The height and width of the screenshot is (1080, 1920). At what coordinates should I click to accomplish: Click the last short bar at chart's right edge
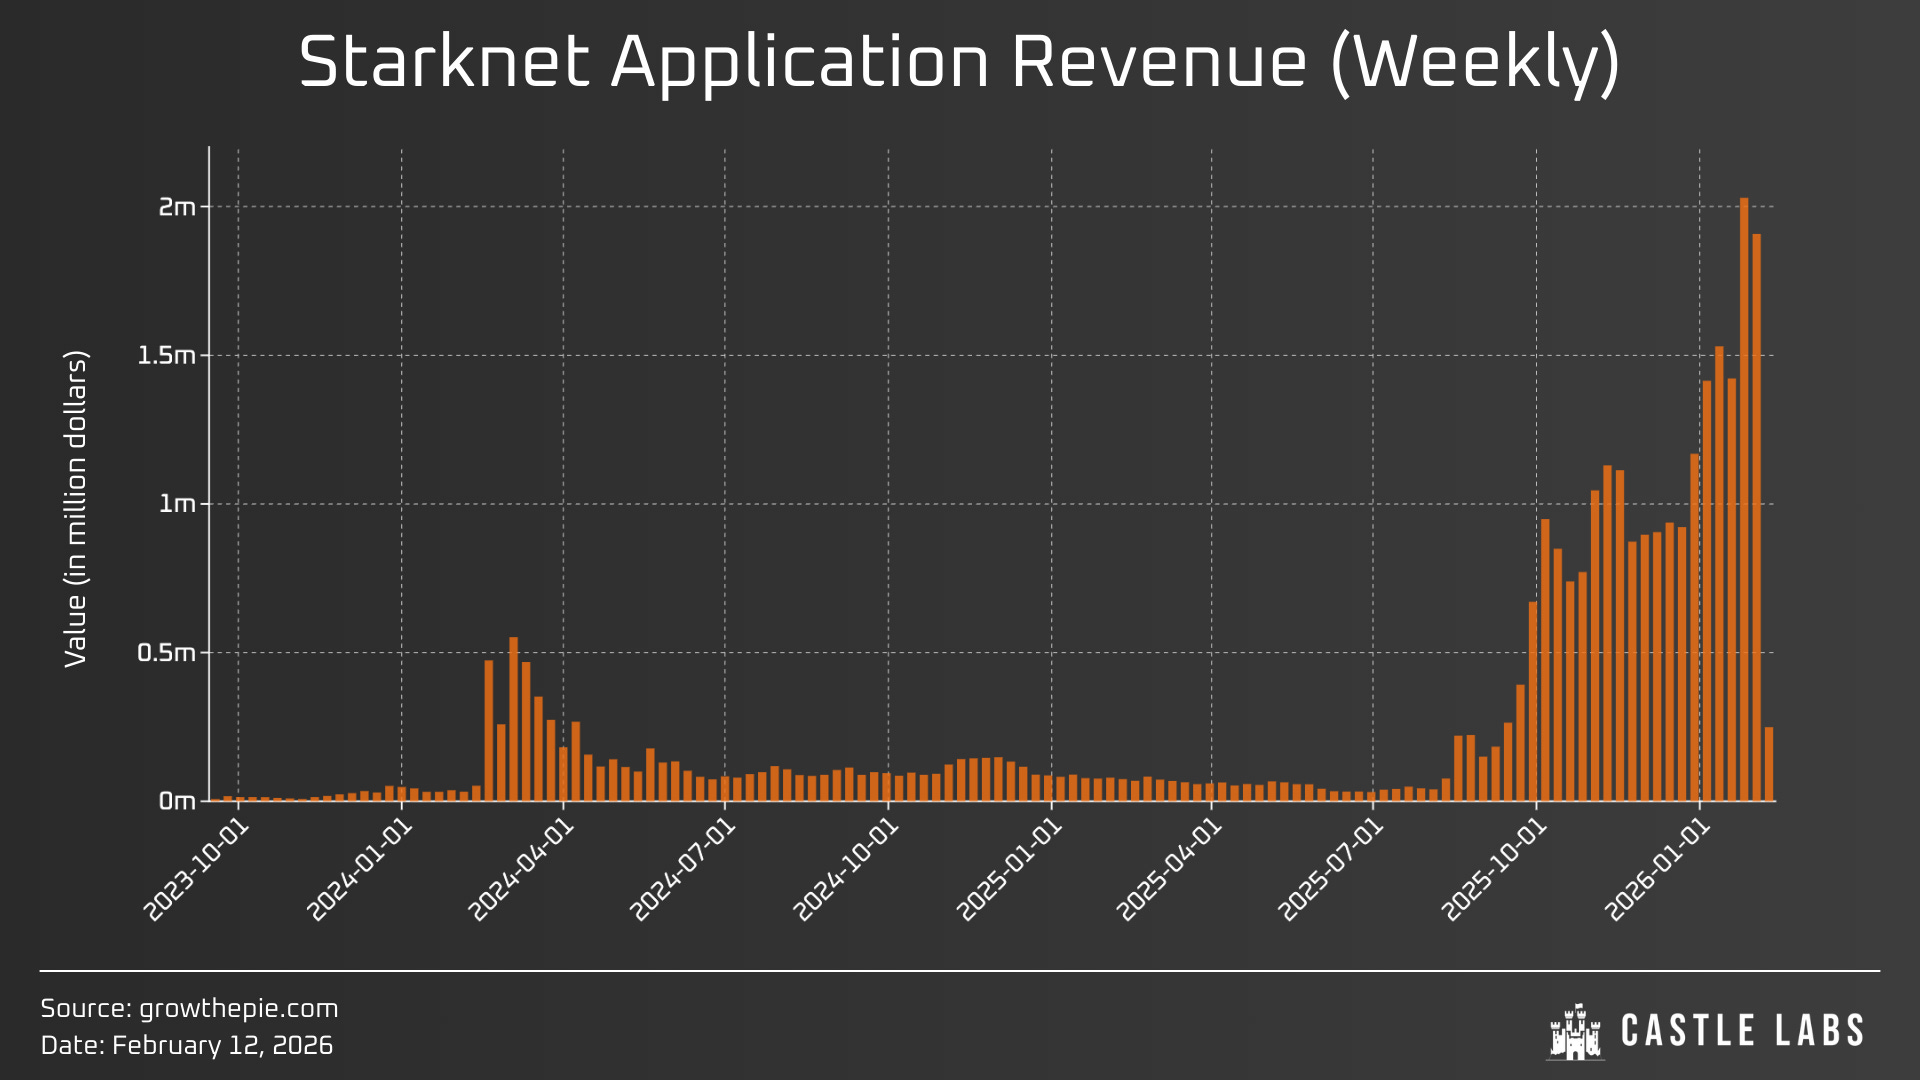coord(1769,764)
